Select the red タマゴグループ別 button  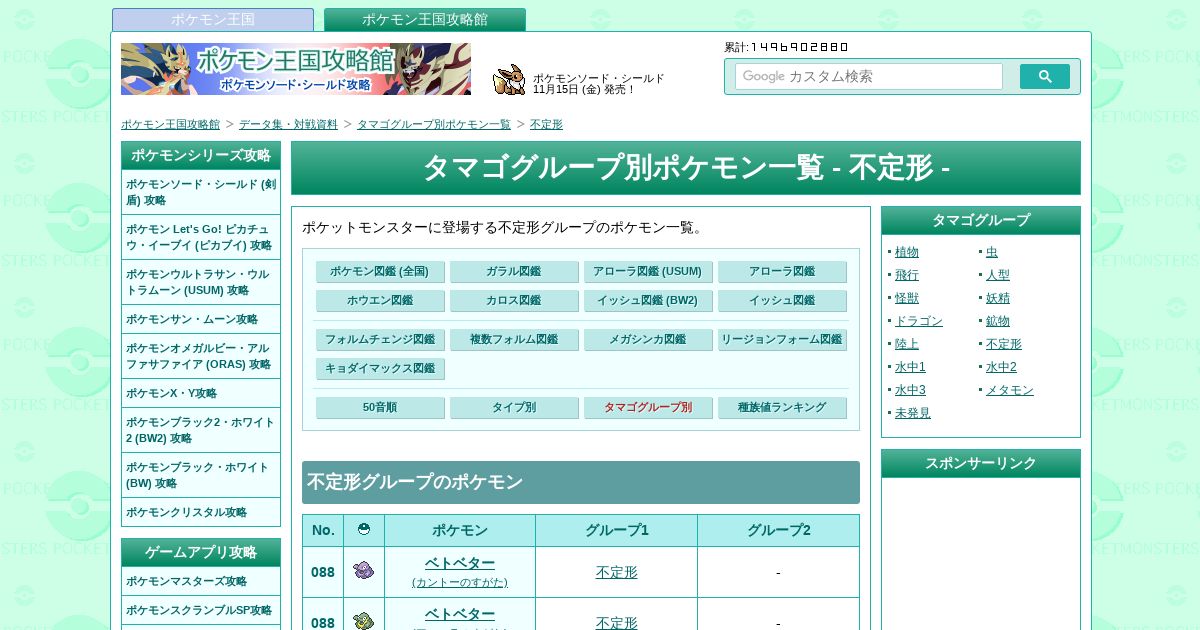pyautogui.click(x=648, y=407)
